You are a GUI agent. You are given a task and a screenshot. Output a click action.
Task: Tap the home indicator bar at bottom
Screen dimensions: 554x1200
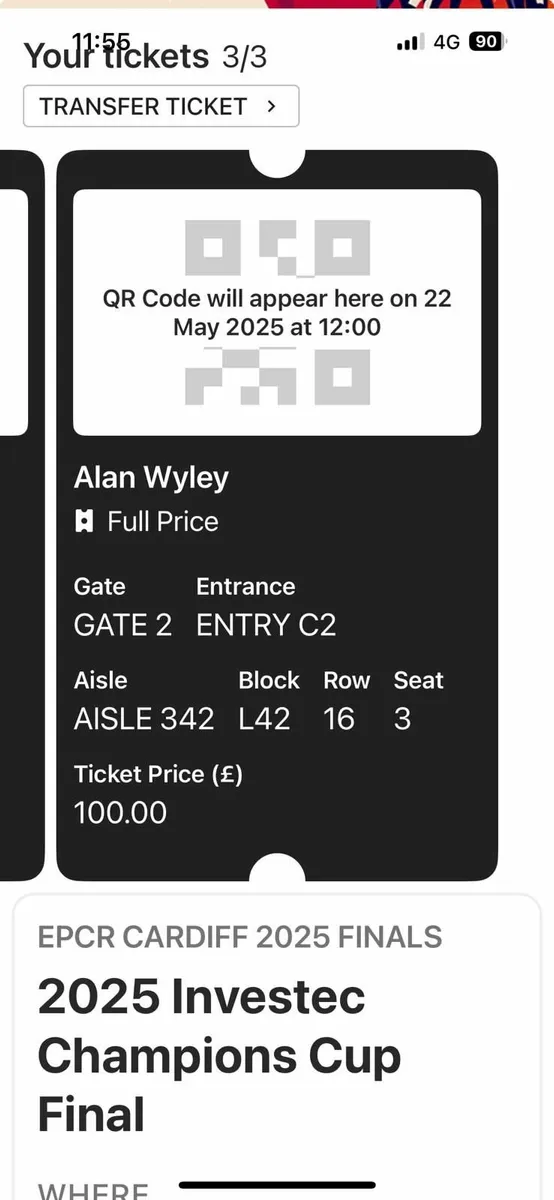[x=277, y=1185]
